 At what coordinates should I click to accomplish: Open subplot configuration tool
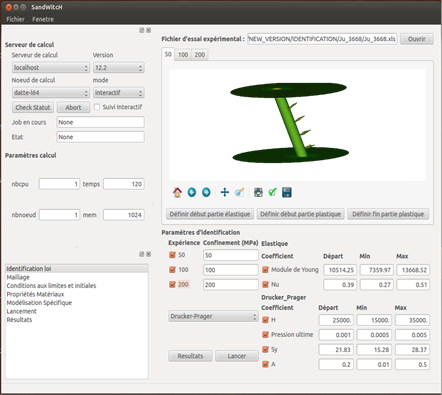click(258, 192)
